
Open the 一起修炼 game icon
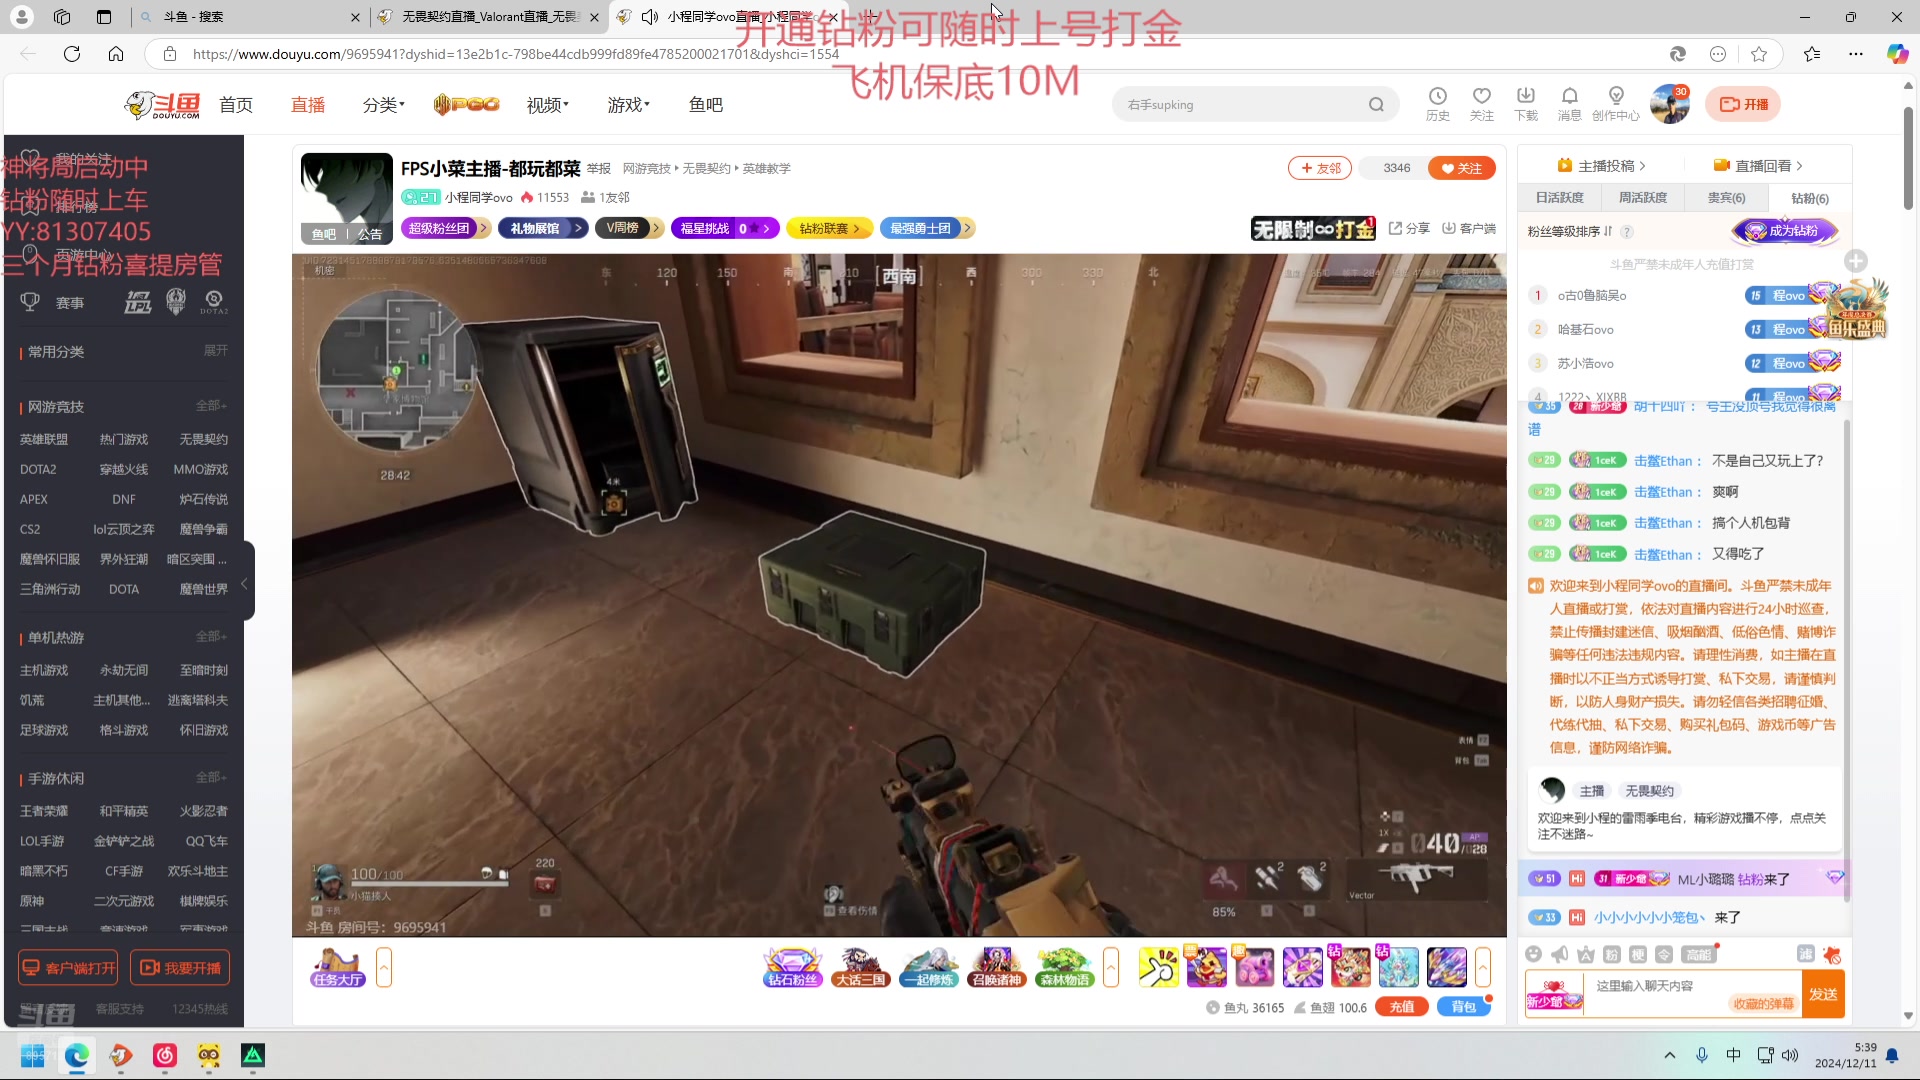(x=928, y=967)
